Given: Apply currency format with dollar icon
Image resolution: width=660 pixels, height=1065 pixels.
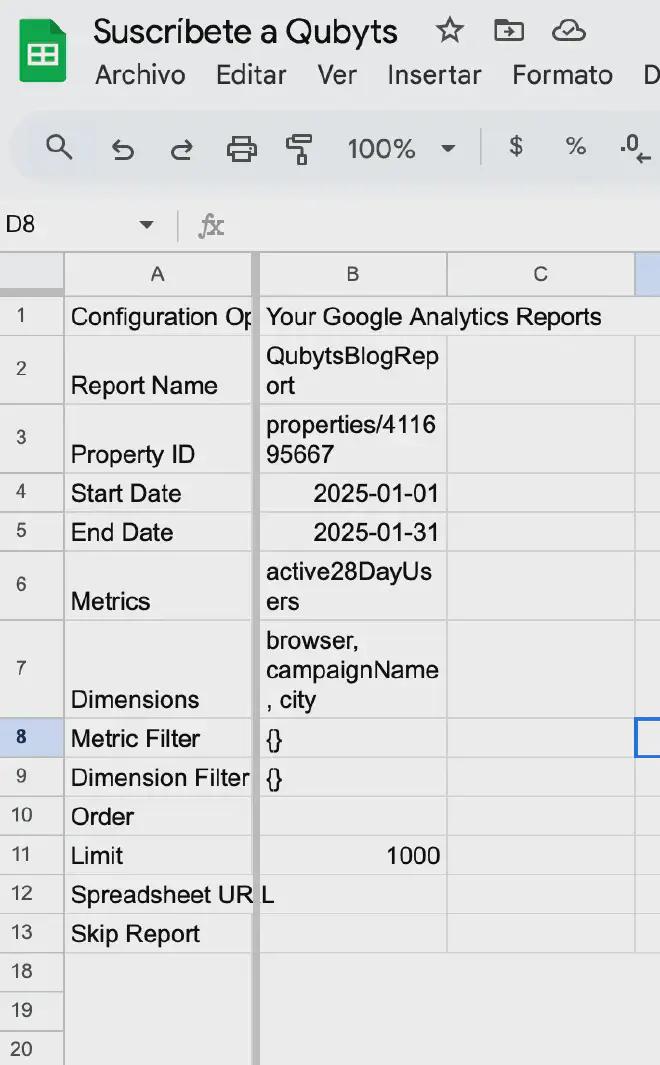Looking at the screenshot, I should pos(516,146).
